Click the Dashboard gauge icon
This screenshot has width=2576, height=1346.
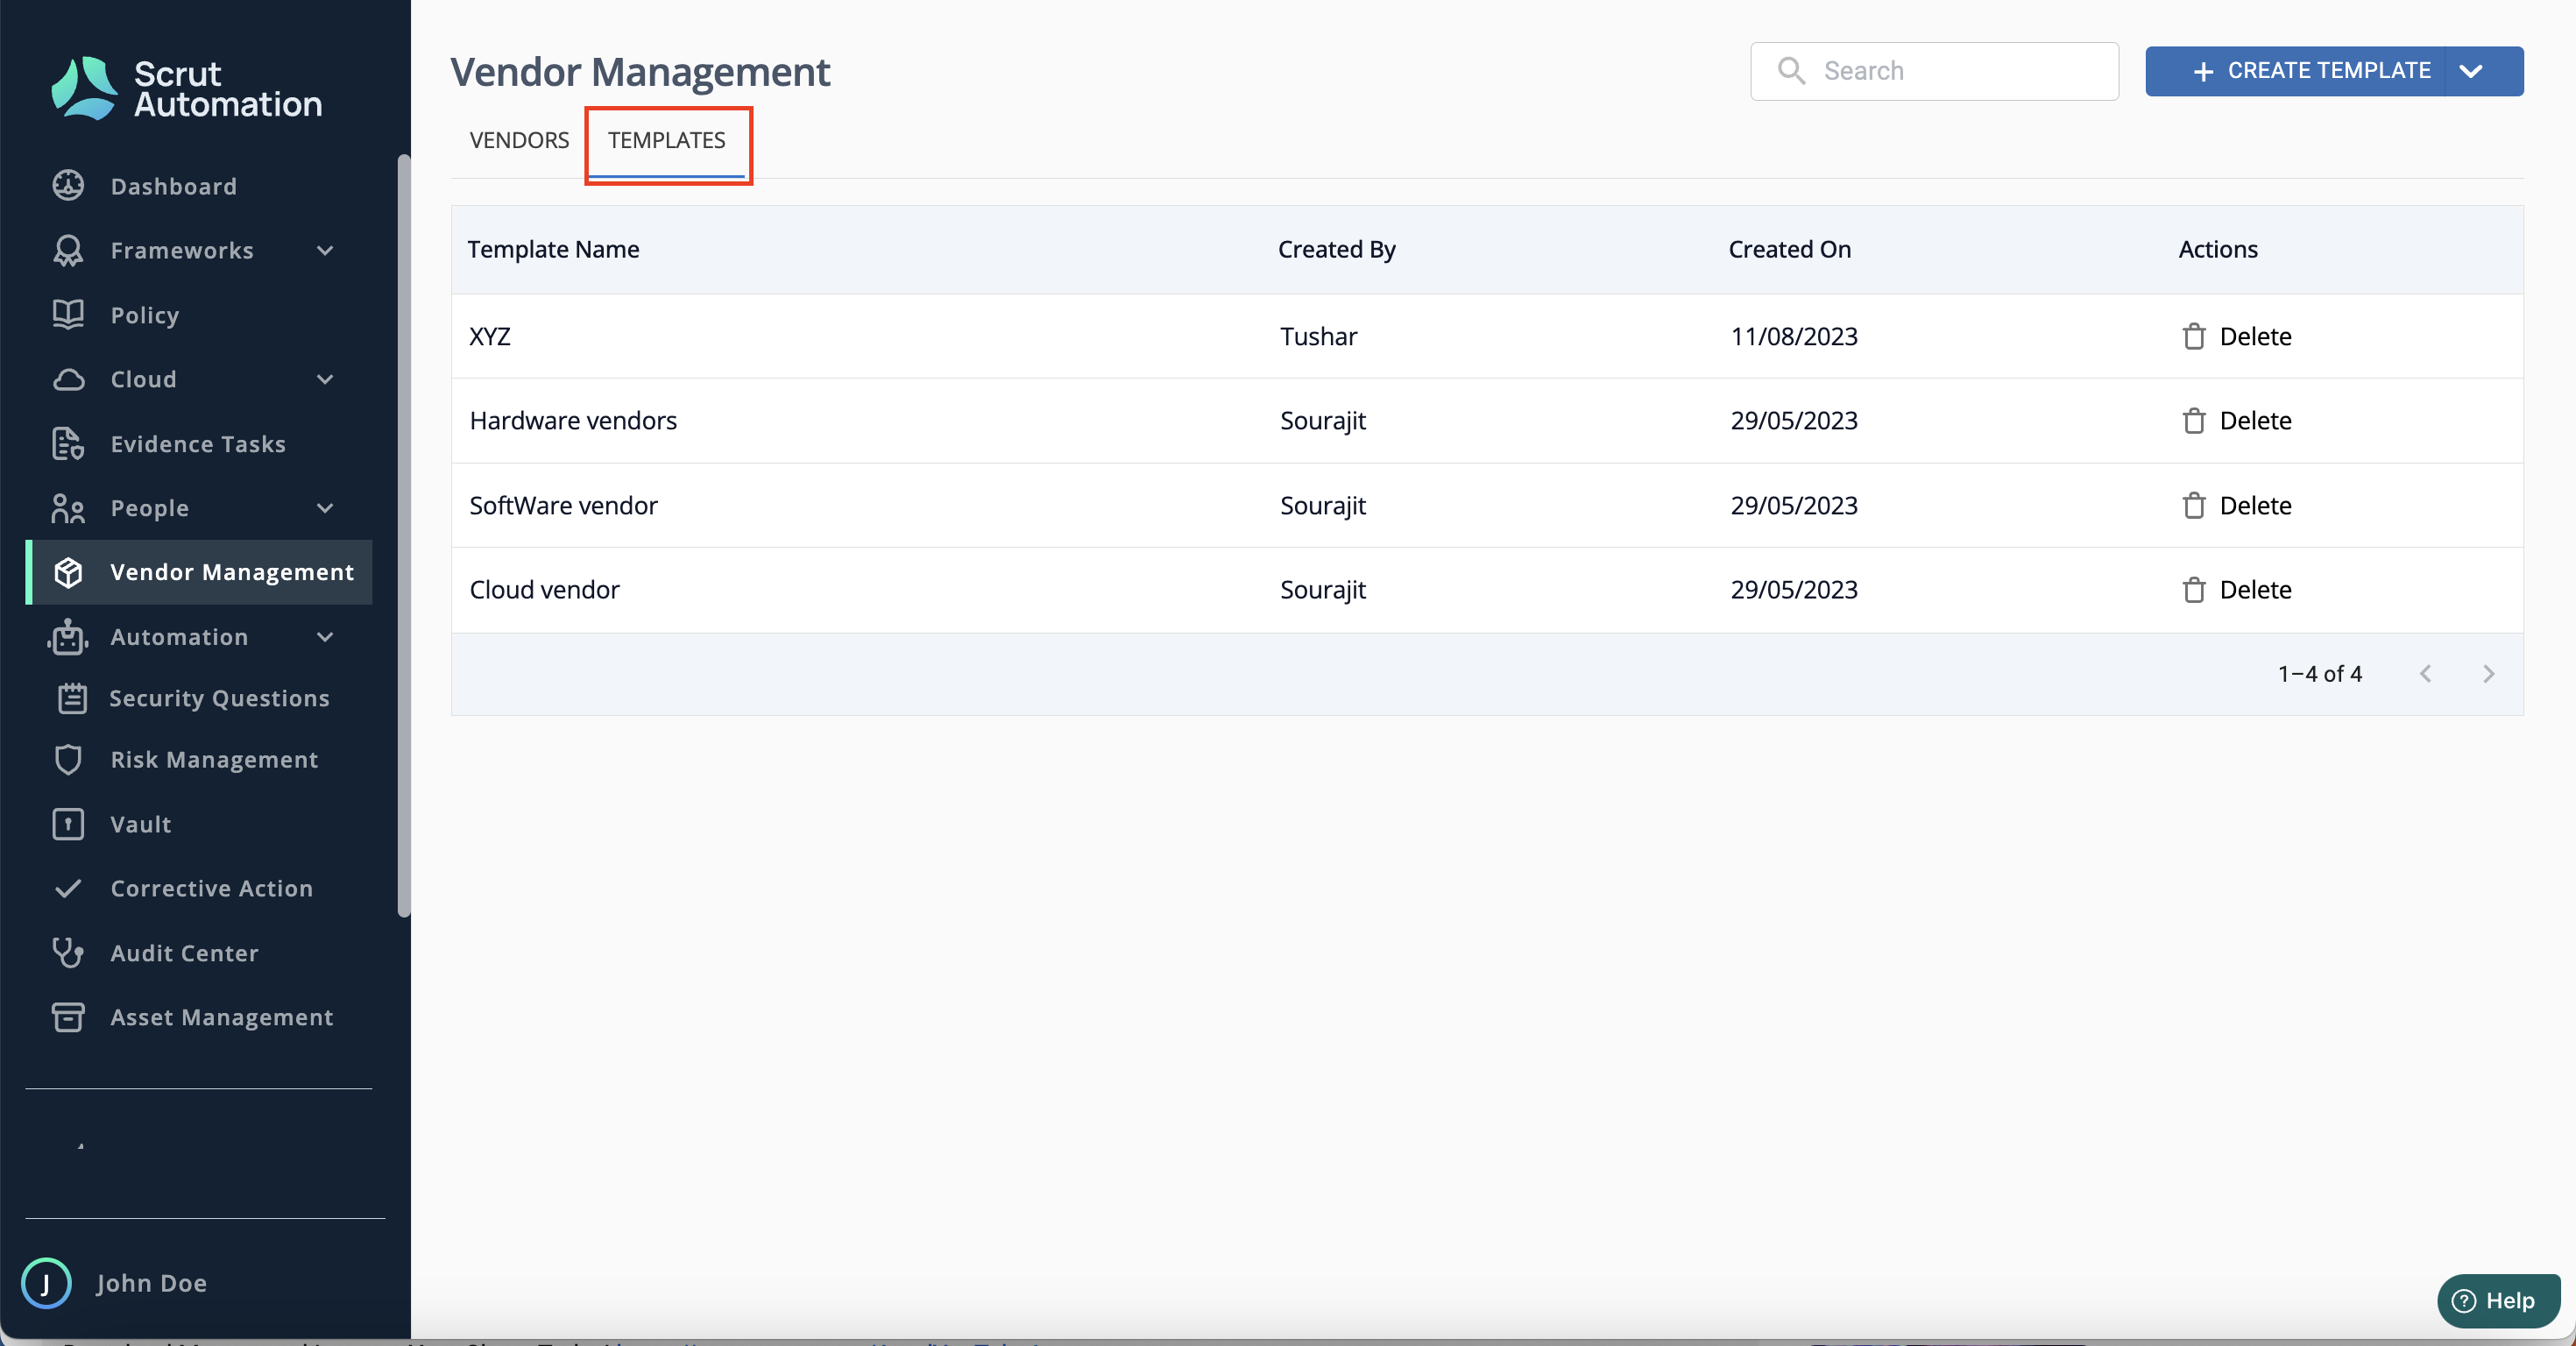[68, 186]
